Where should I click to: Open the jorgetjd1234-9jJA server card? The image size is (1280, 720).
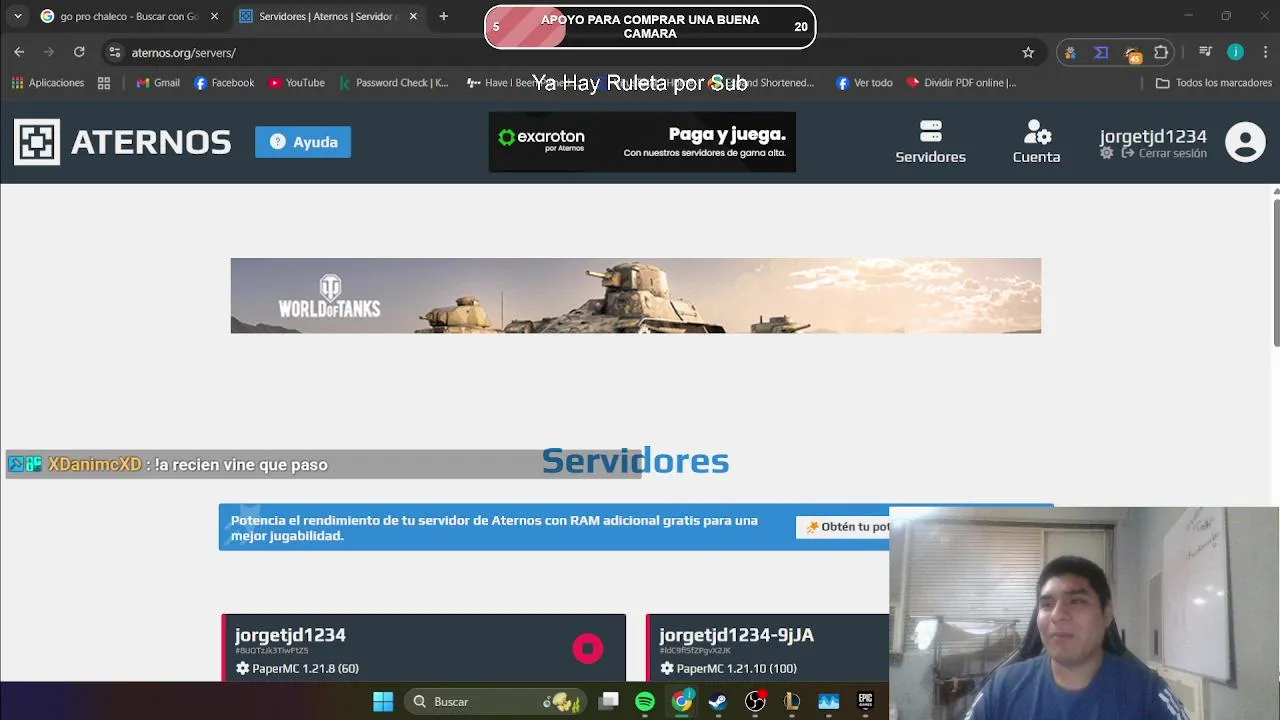click(x=767, y=648)
